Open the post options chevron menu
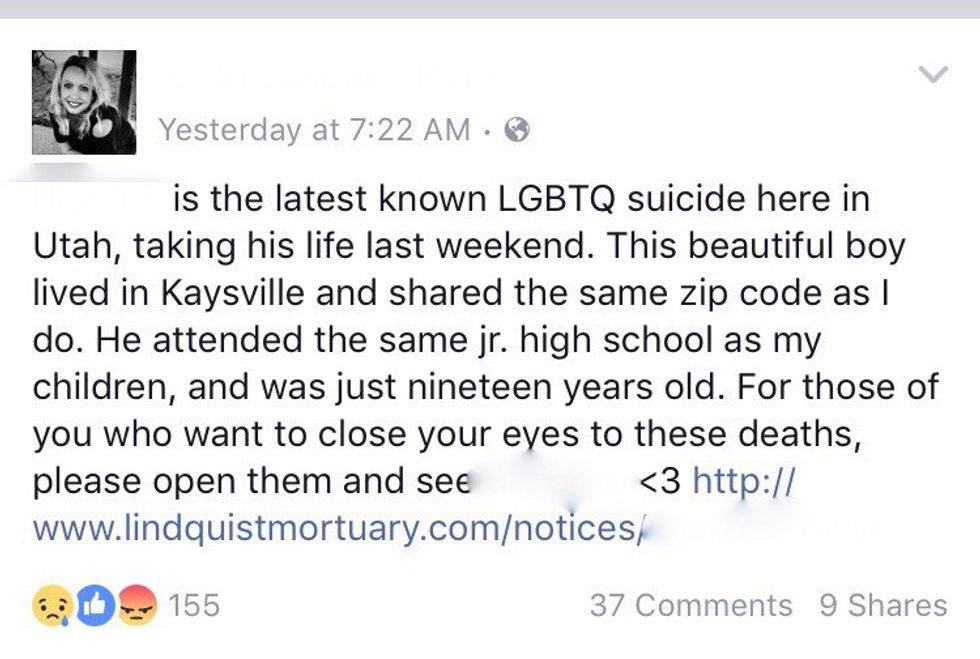Viewport: 980px width, 659px height. 932,75
